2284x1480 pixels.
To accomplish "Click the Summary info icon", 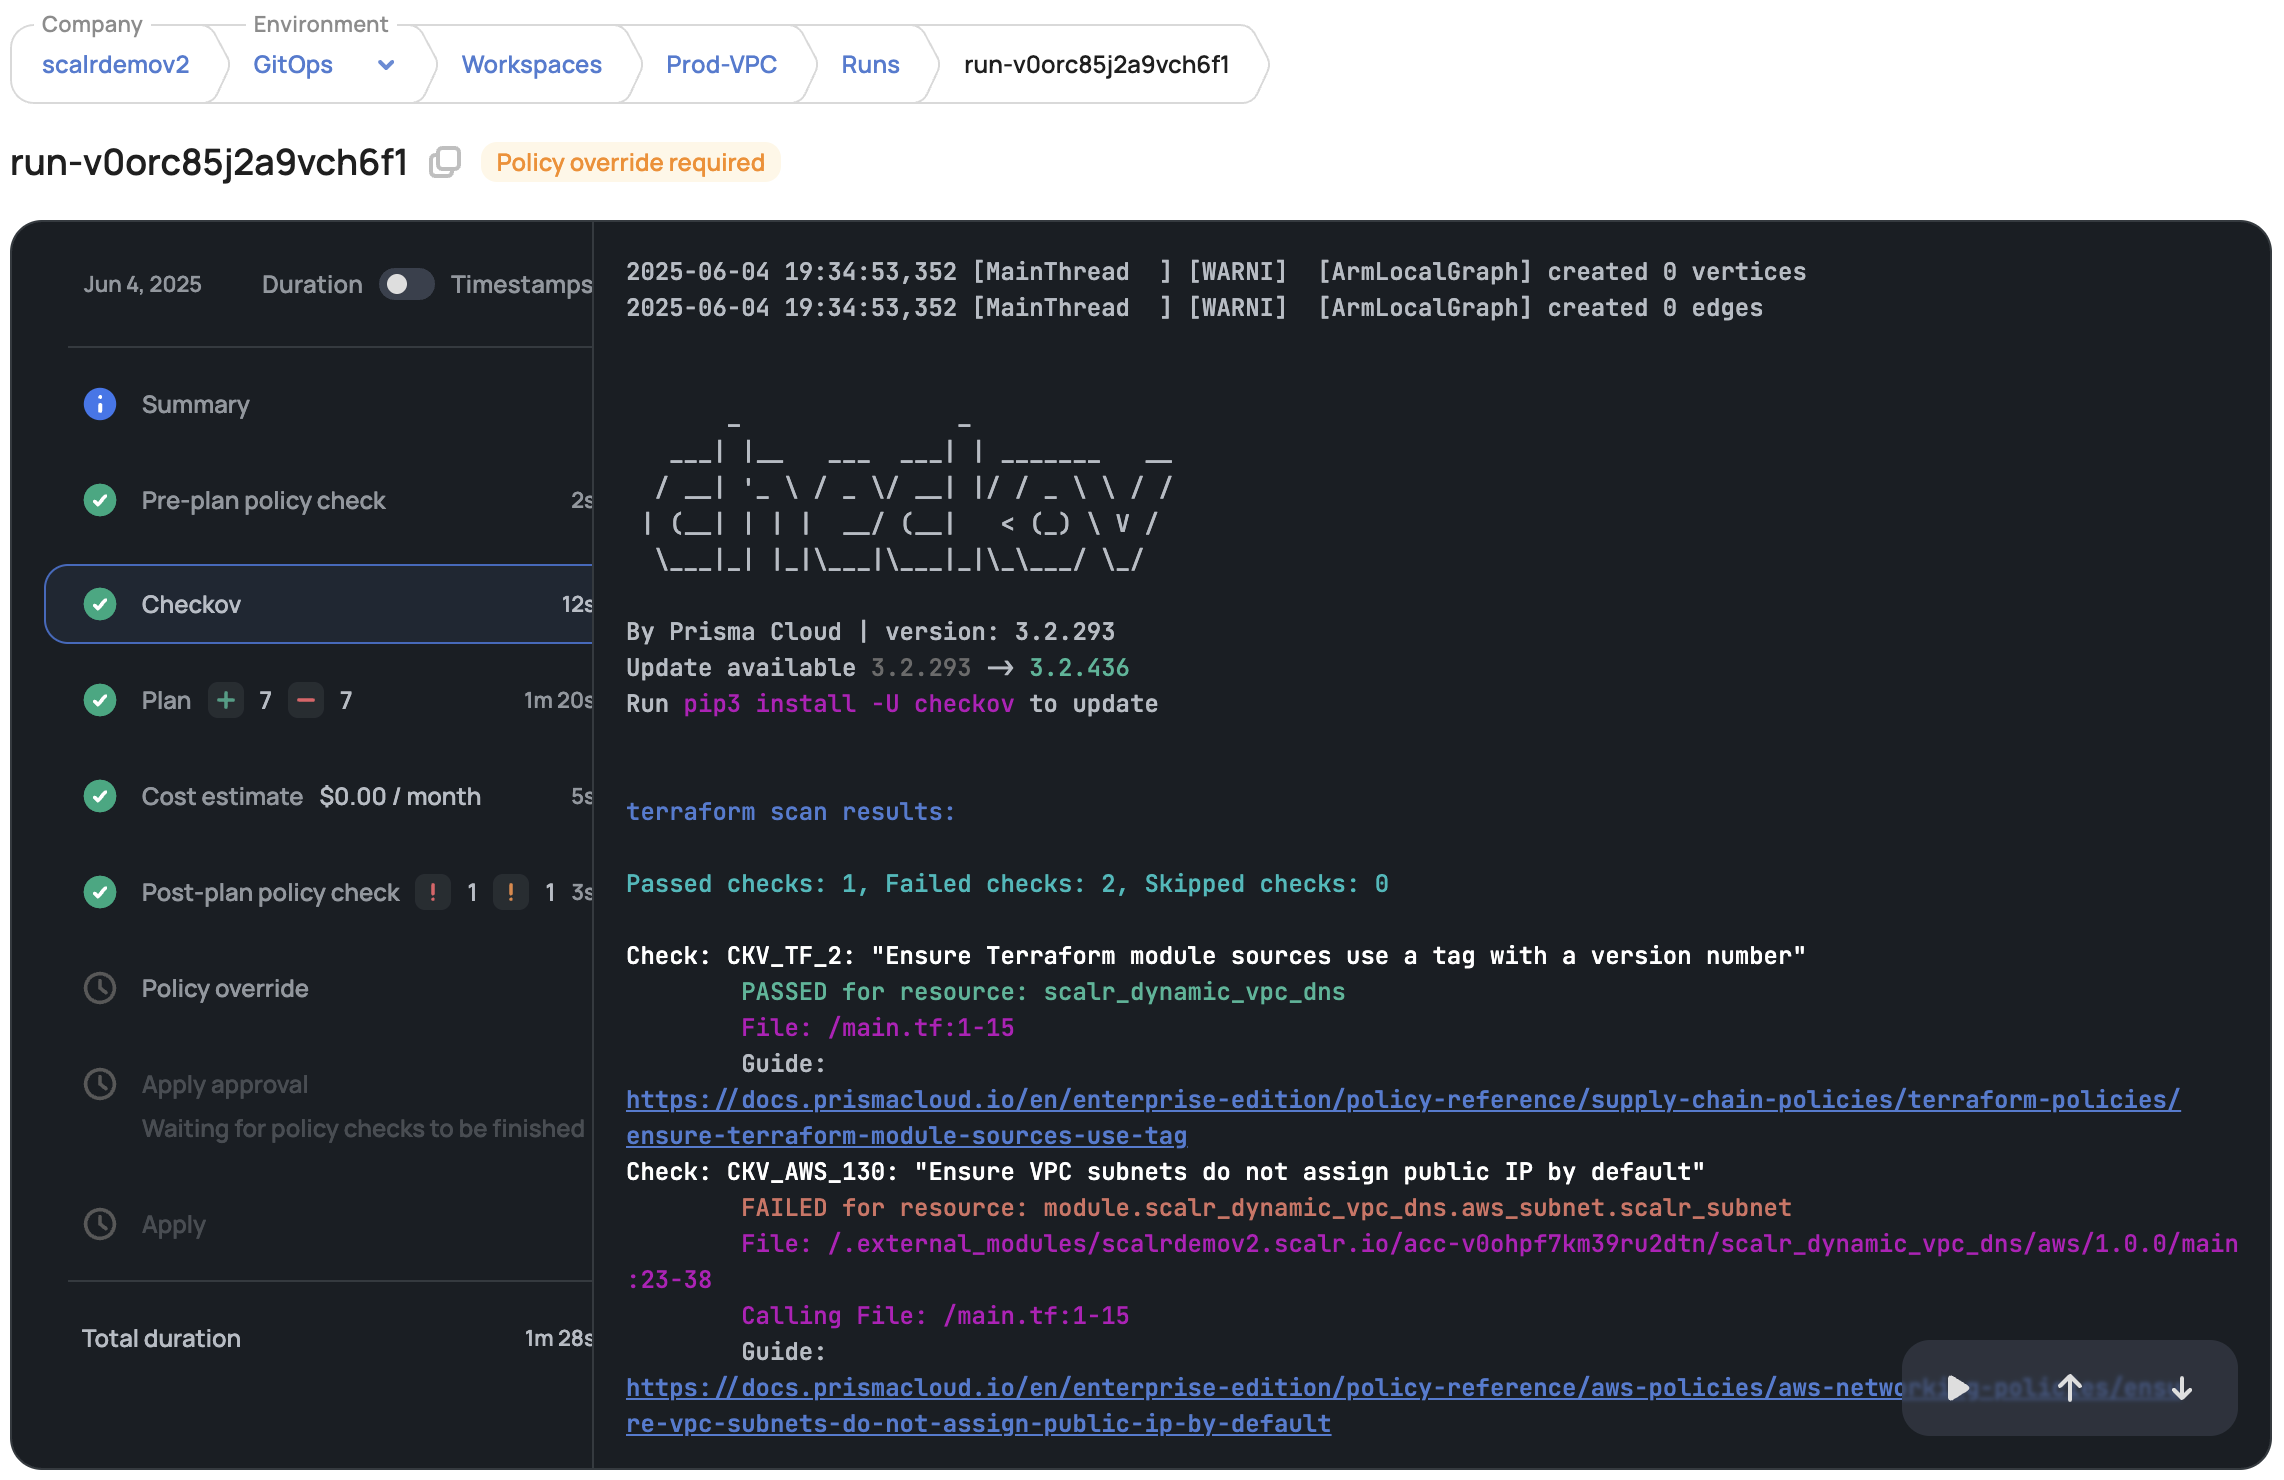I will pos(100,404).
